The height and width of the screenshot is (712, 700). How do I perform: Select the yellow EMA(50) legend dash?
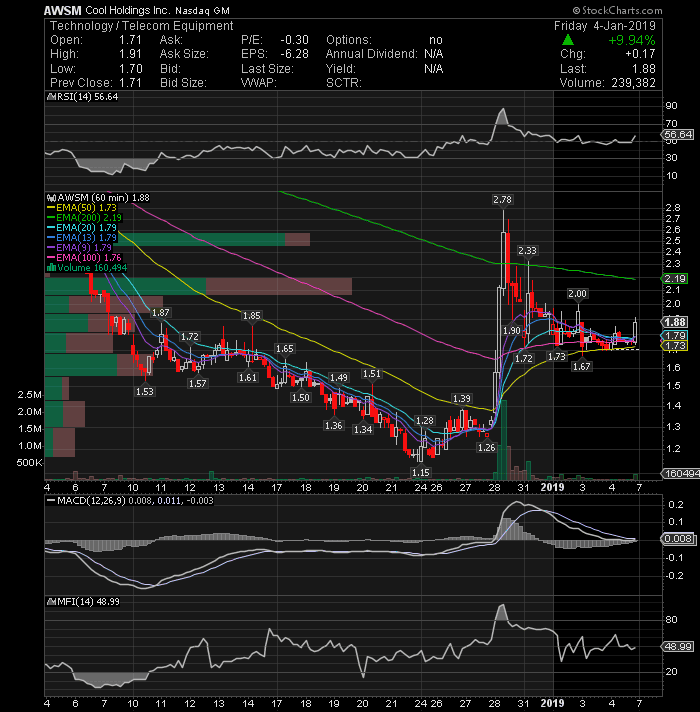(51, 208)
